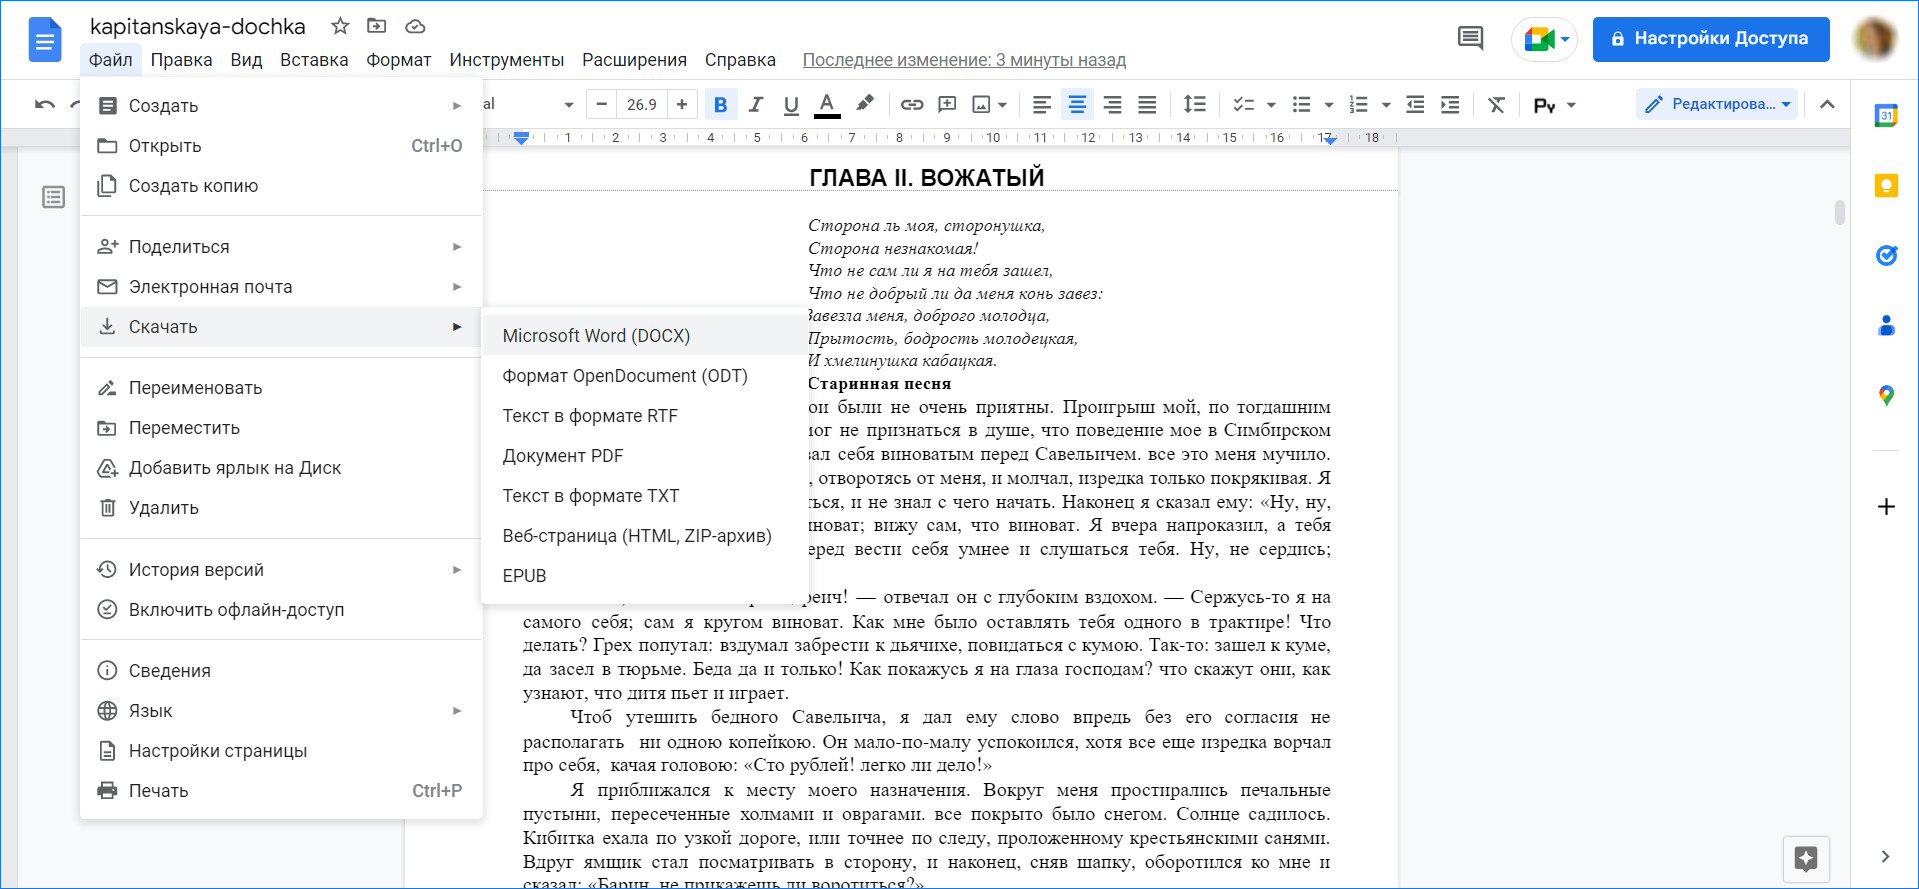1919x889 pixels.
Task: Open Google Maps side panel
Action: click(x=1886, y=396)
